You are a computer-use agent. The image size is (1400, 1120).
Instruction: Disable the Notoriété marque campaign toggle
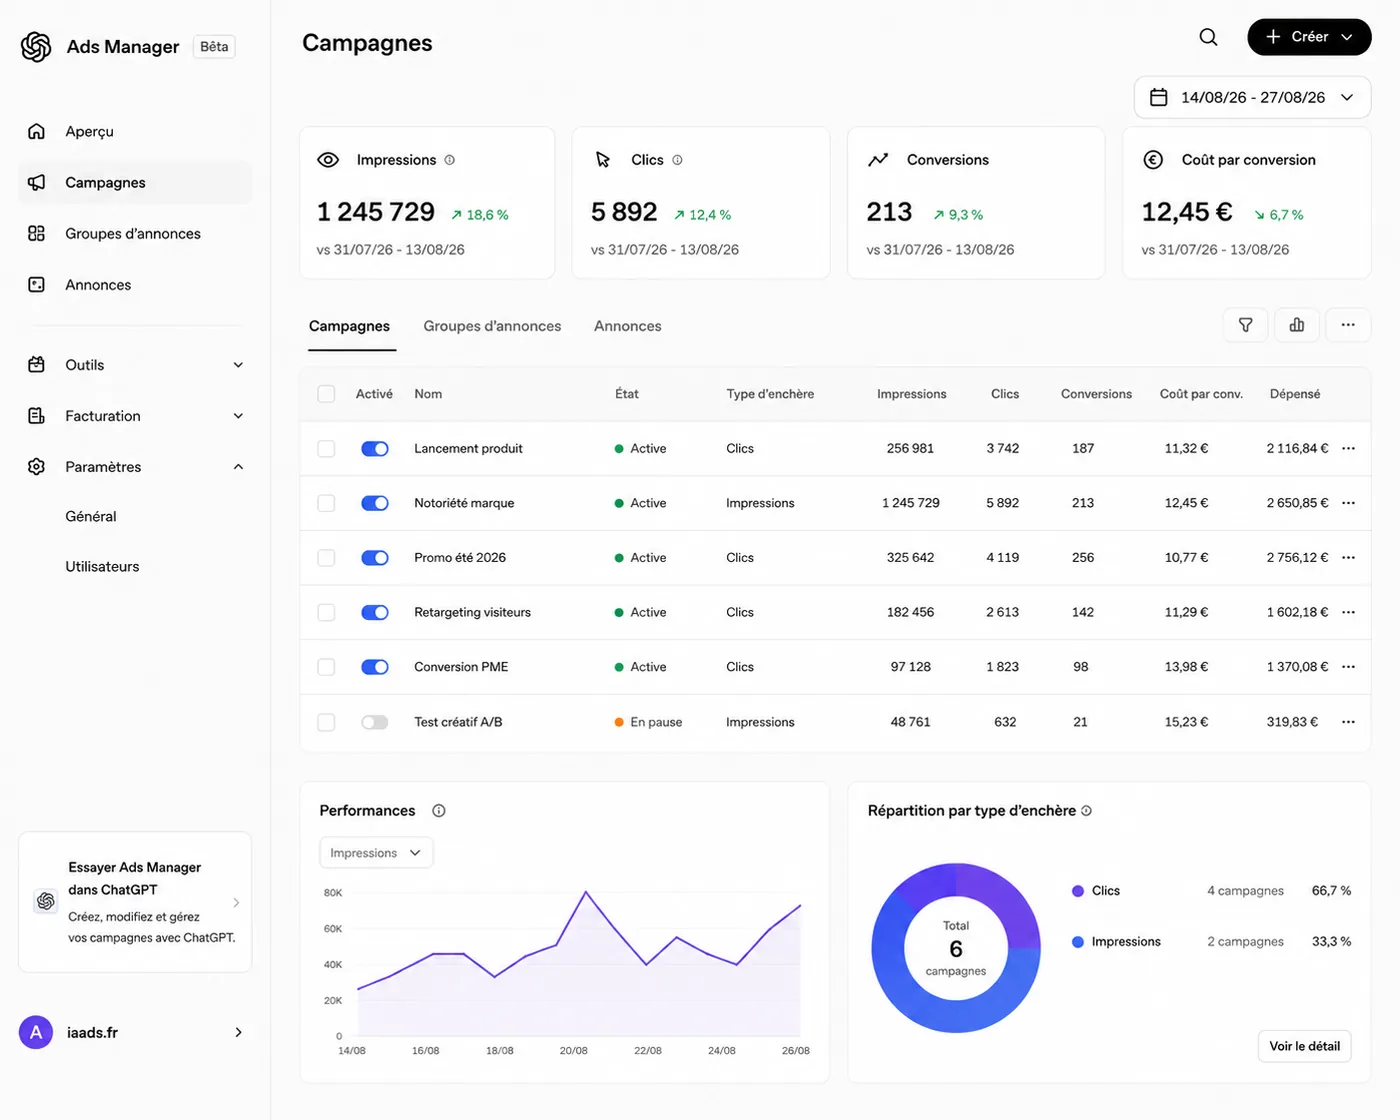point(375,503)
